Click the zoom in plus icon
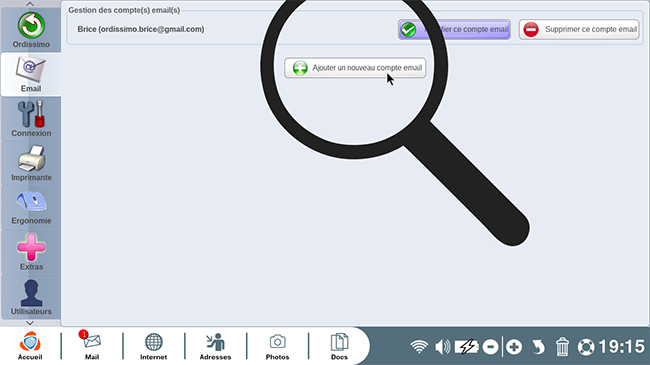 pos(514,347)
